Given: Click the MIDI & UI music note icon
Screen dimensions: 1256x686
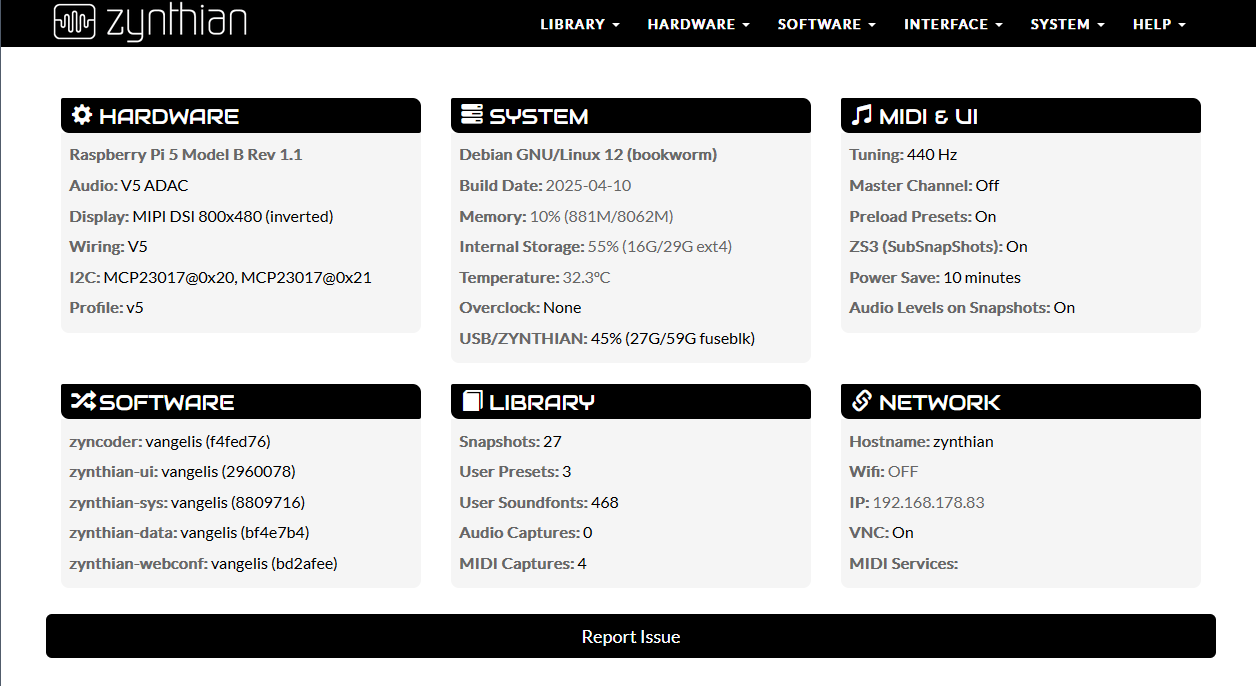Looking at the screenshot, I should (861, 115).
